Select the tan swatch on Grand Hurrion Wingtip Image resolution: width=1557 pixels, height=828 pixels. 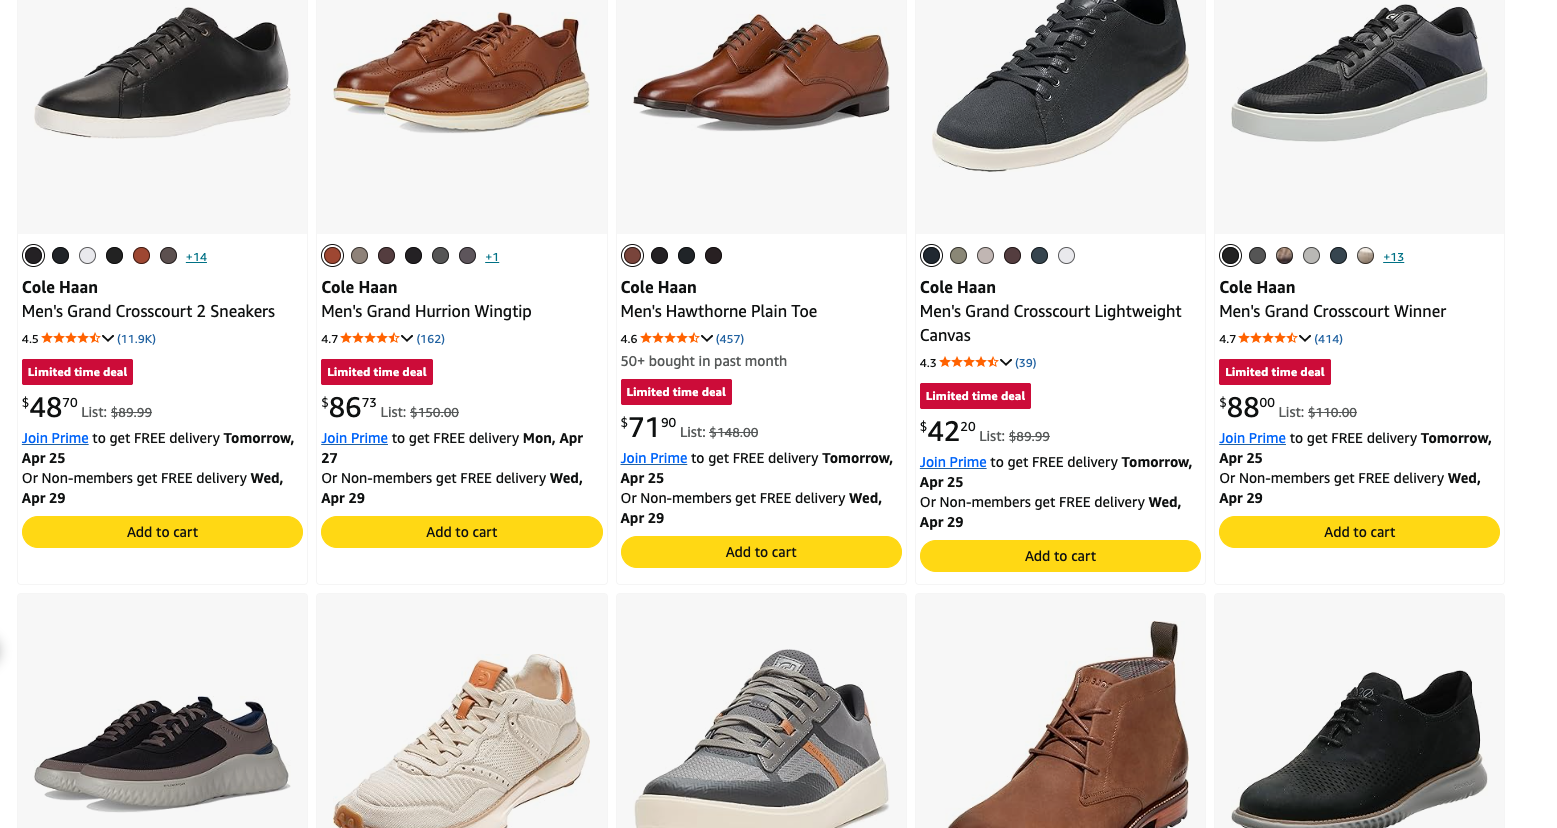[359, 255]
